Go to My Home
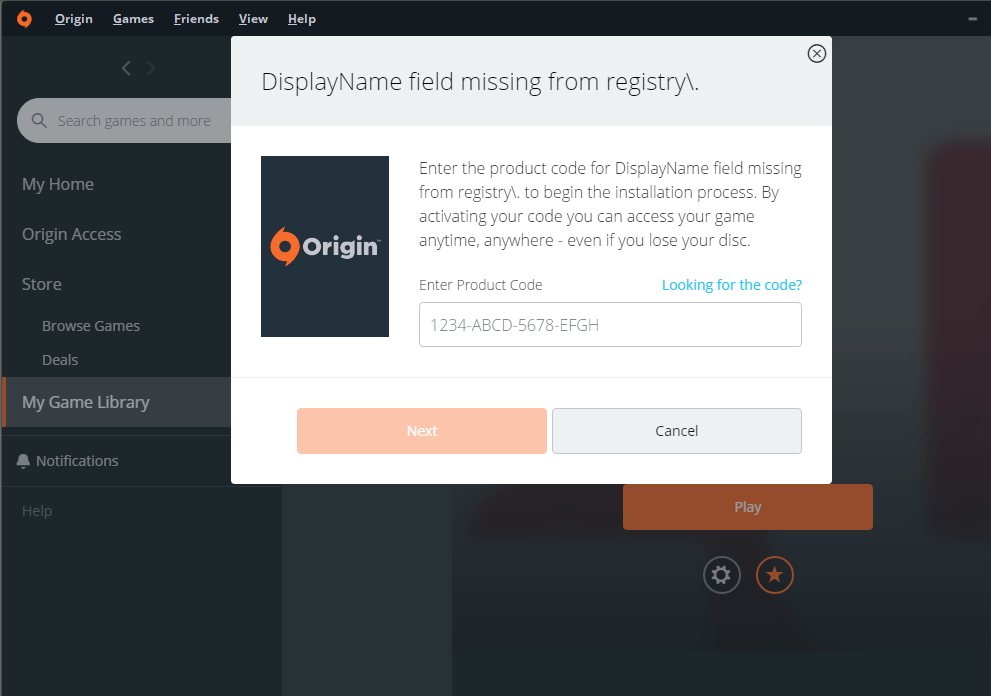The height and width of the screenshot is (696, 991). point(58,184)
